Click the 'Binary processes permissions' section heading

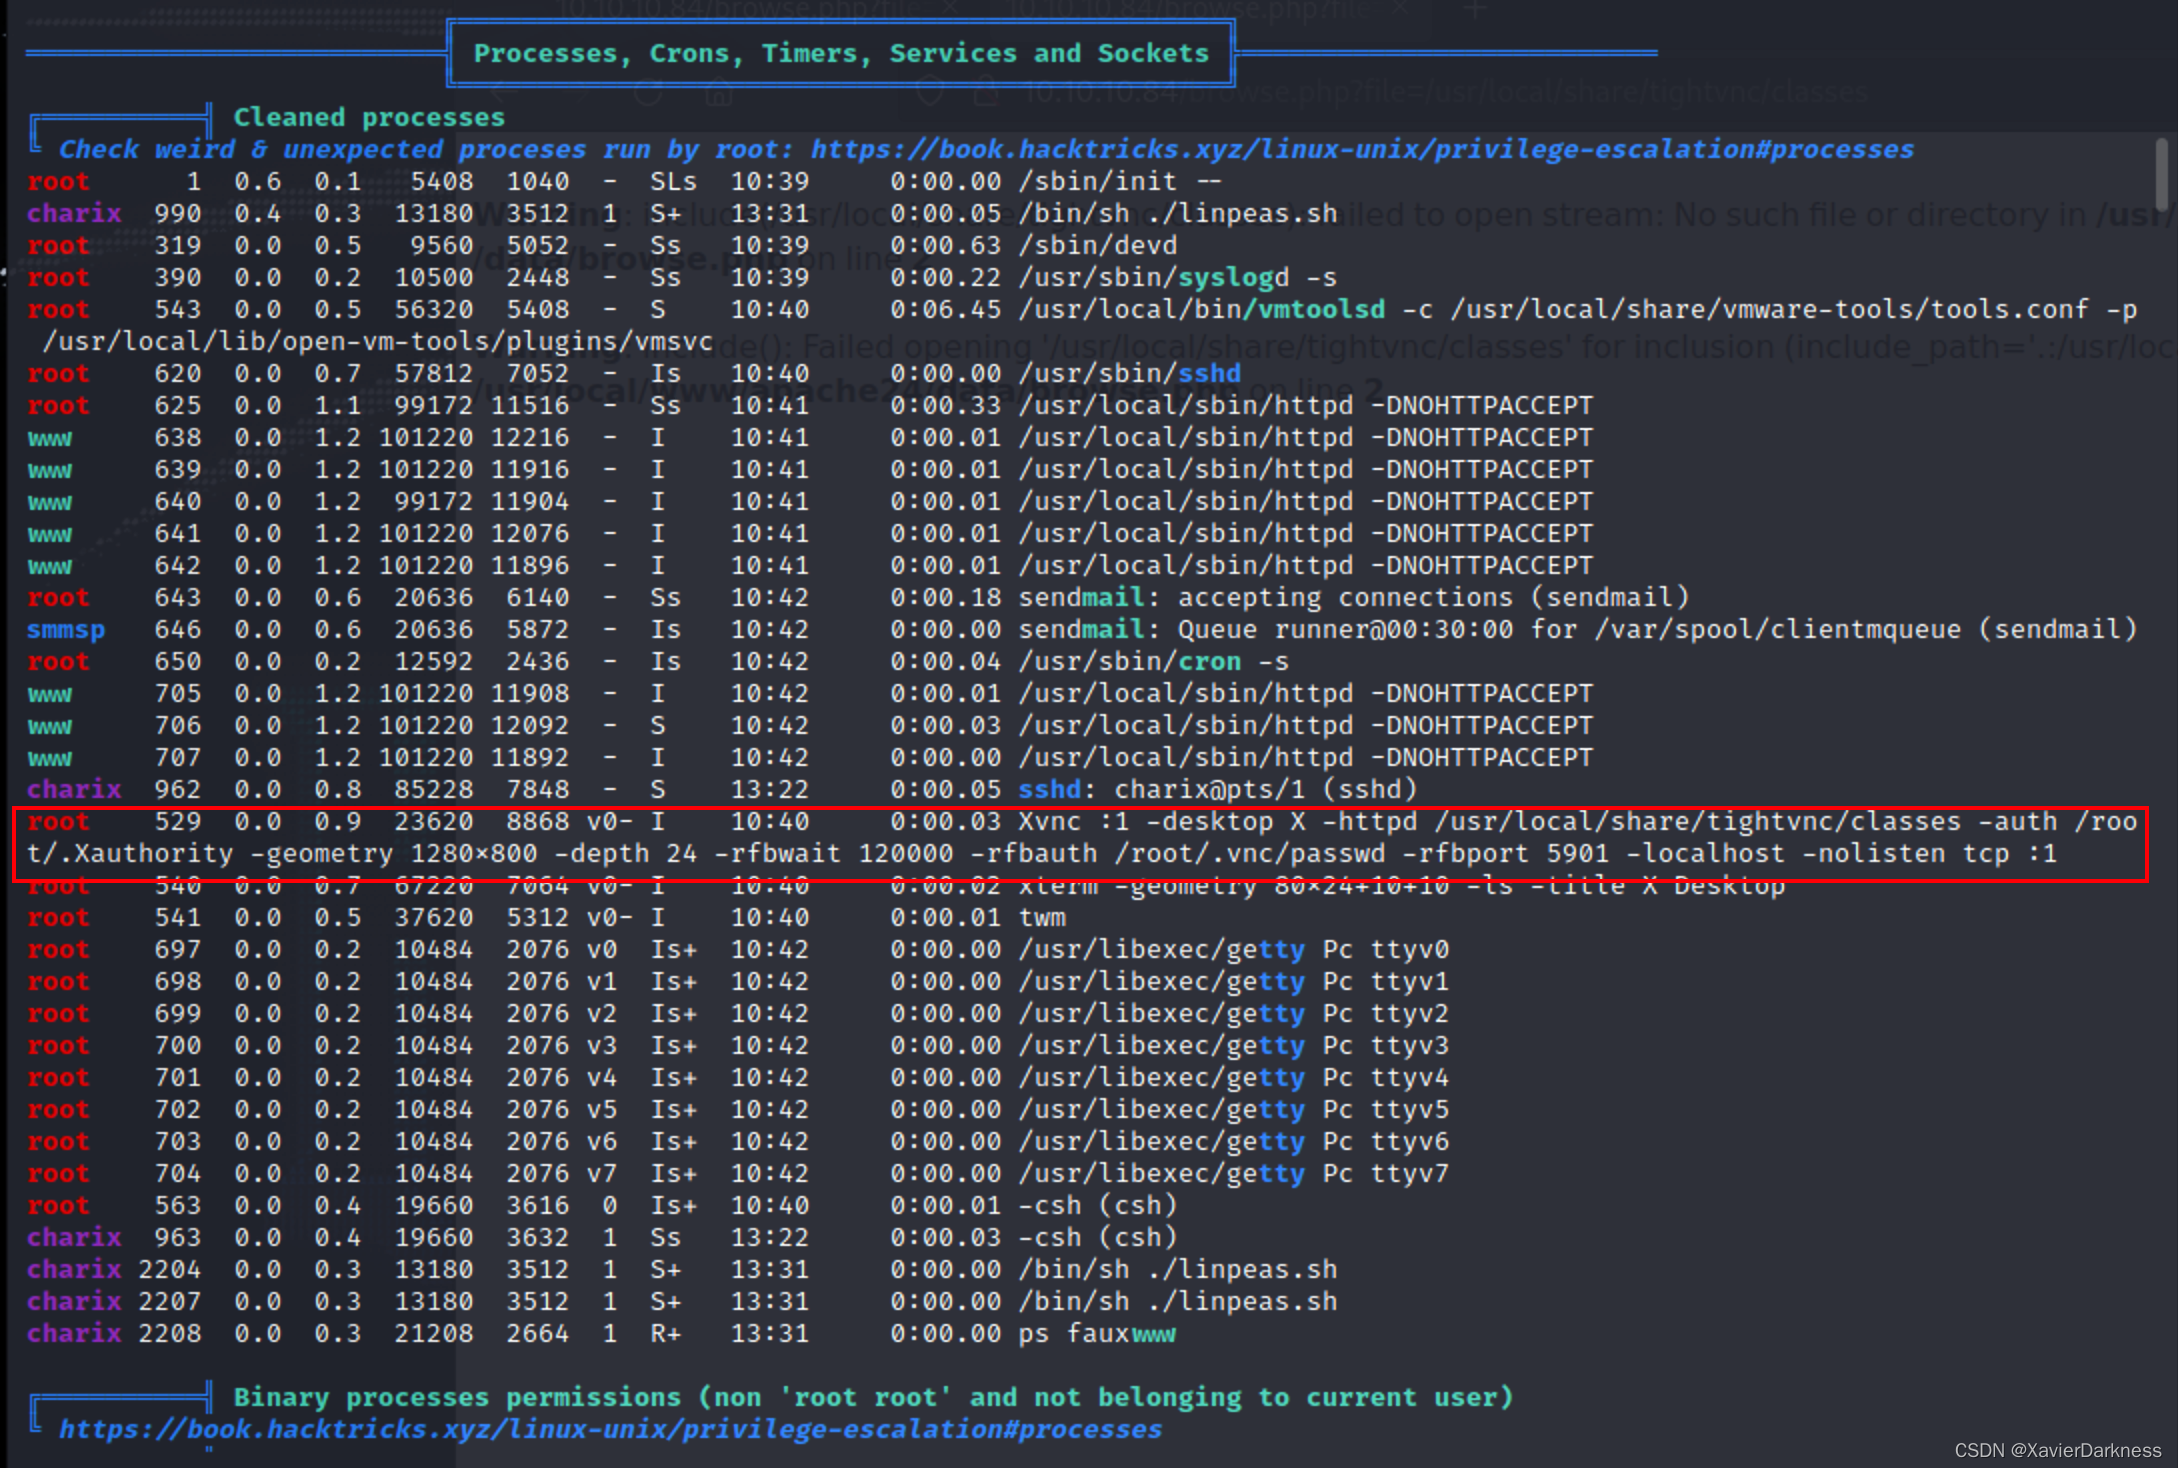[873, 1397]
